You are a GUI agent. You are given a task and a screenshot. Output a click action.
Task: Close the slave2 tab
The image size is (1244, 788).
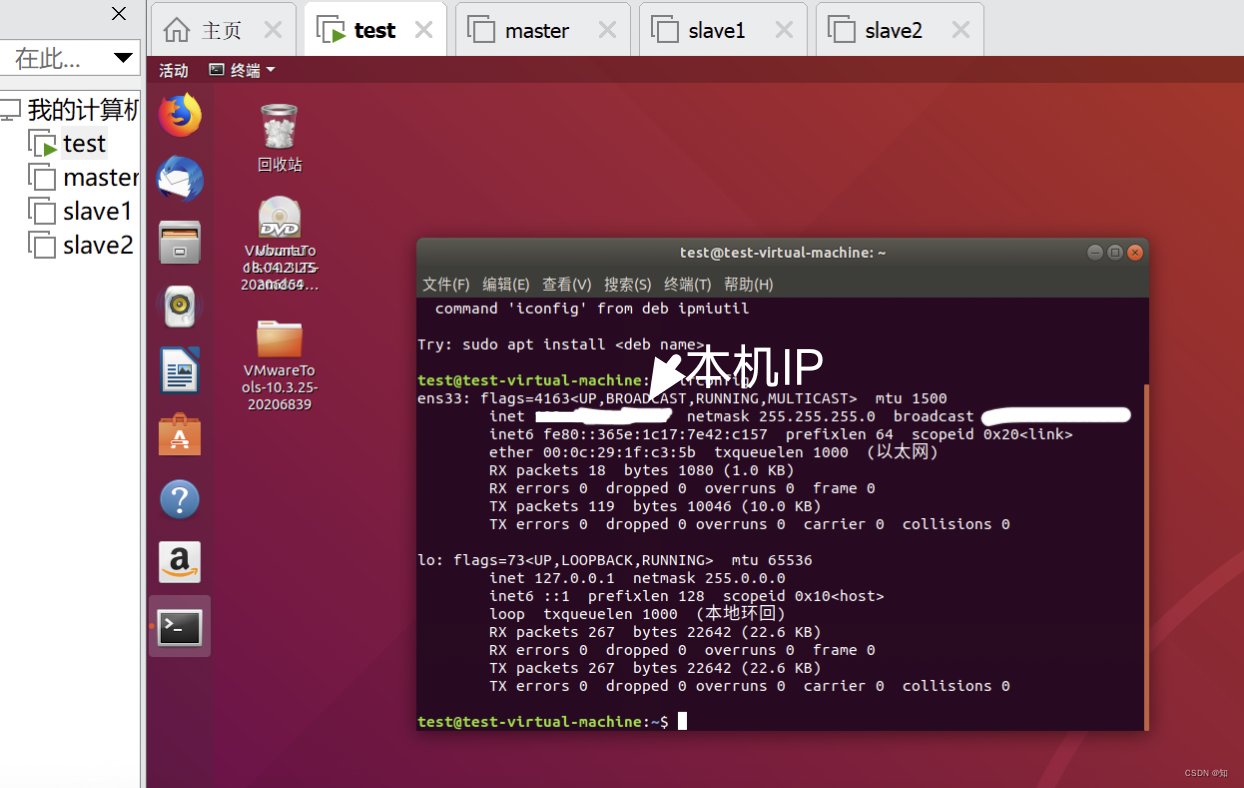(x=961, y=30)
